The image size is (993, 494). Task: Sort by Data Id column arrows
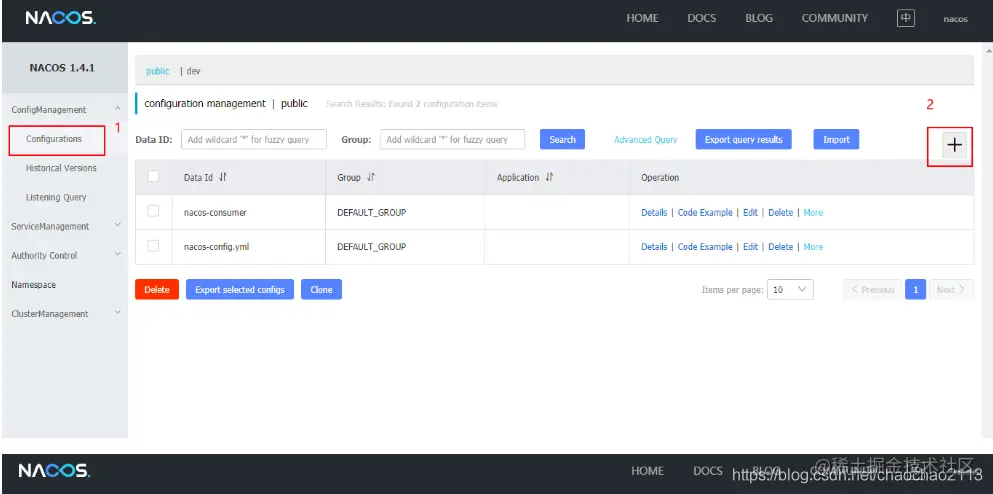(x=222, y=177)
